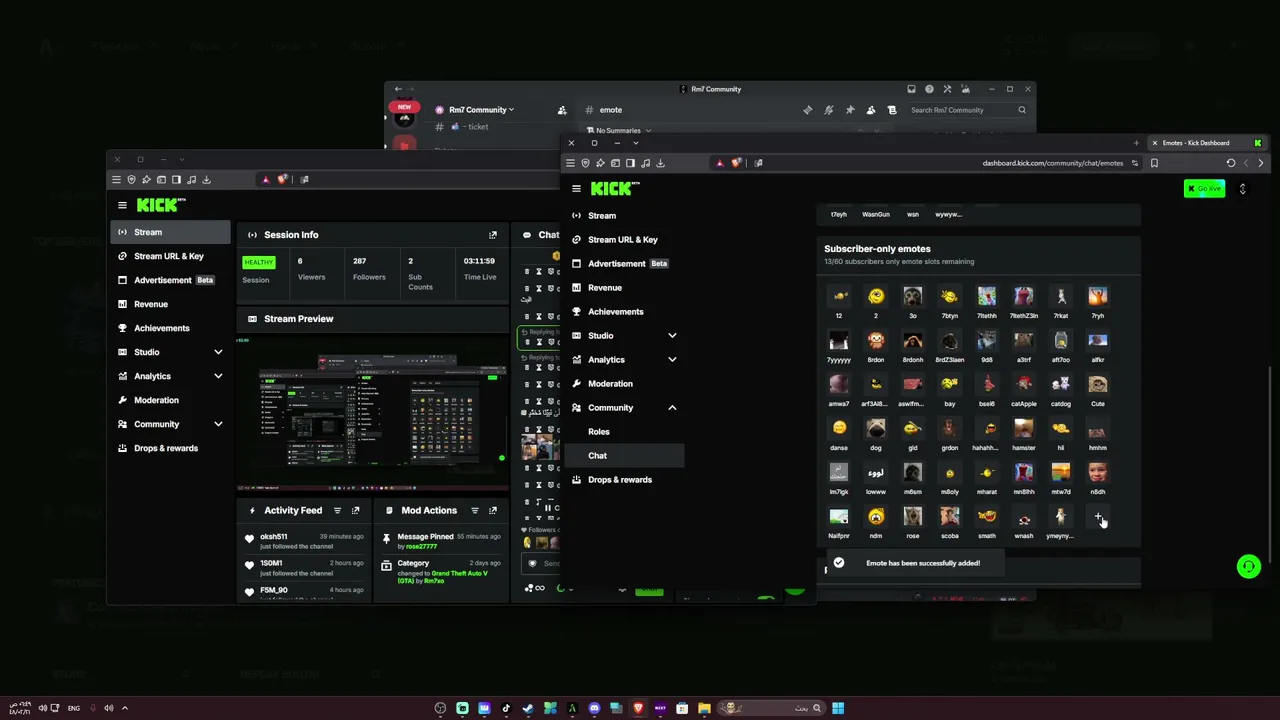The width and height of the screenshot is (1280, 720).
Task: Click the 'n8dh' baby face emote
Action: click(1098, 472)
